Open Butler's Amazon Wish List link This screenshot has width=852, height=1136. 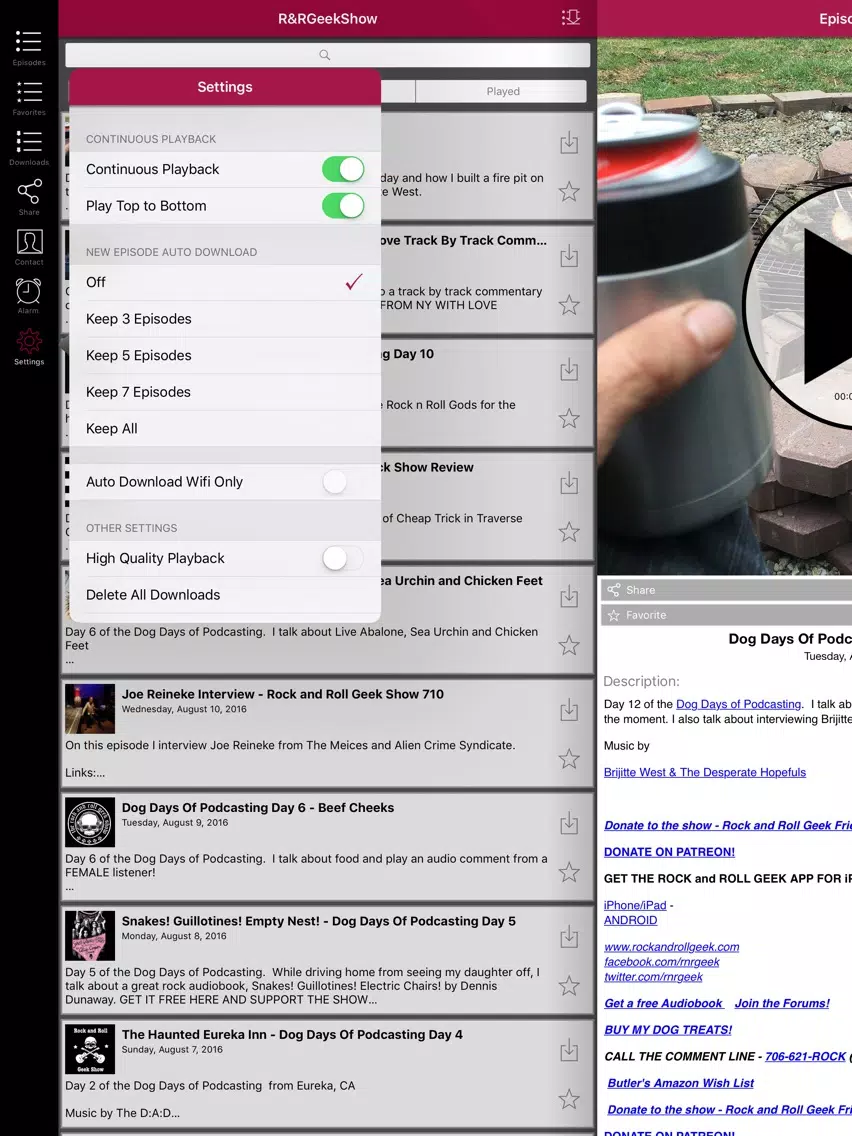click(680, 1083)
